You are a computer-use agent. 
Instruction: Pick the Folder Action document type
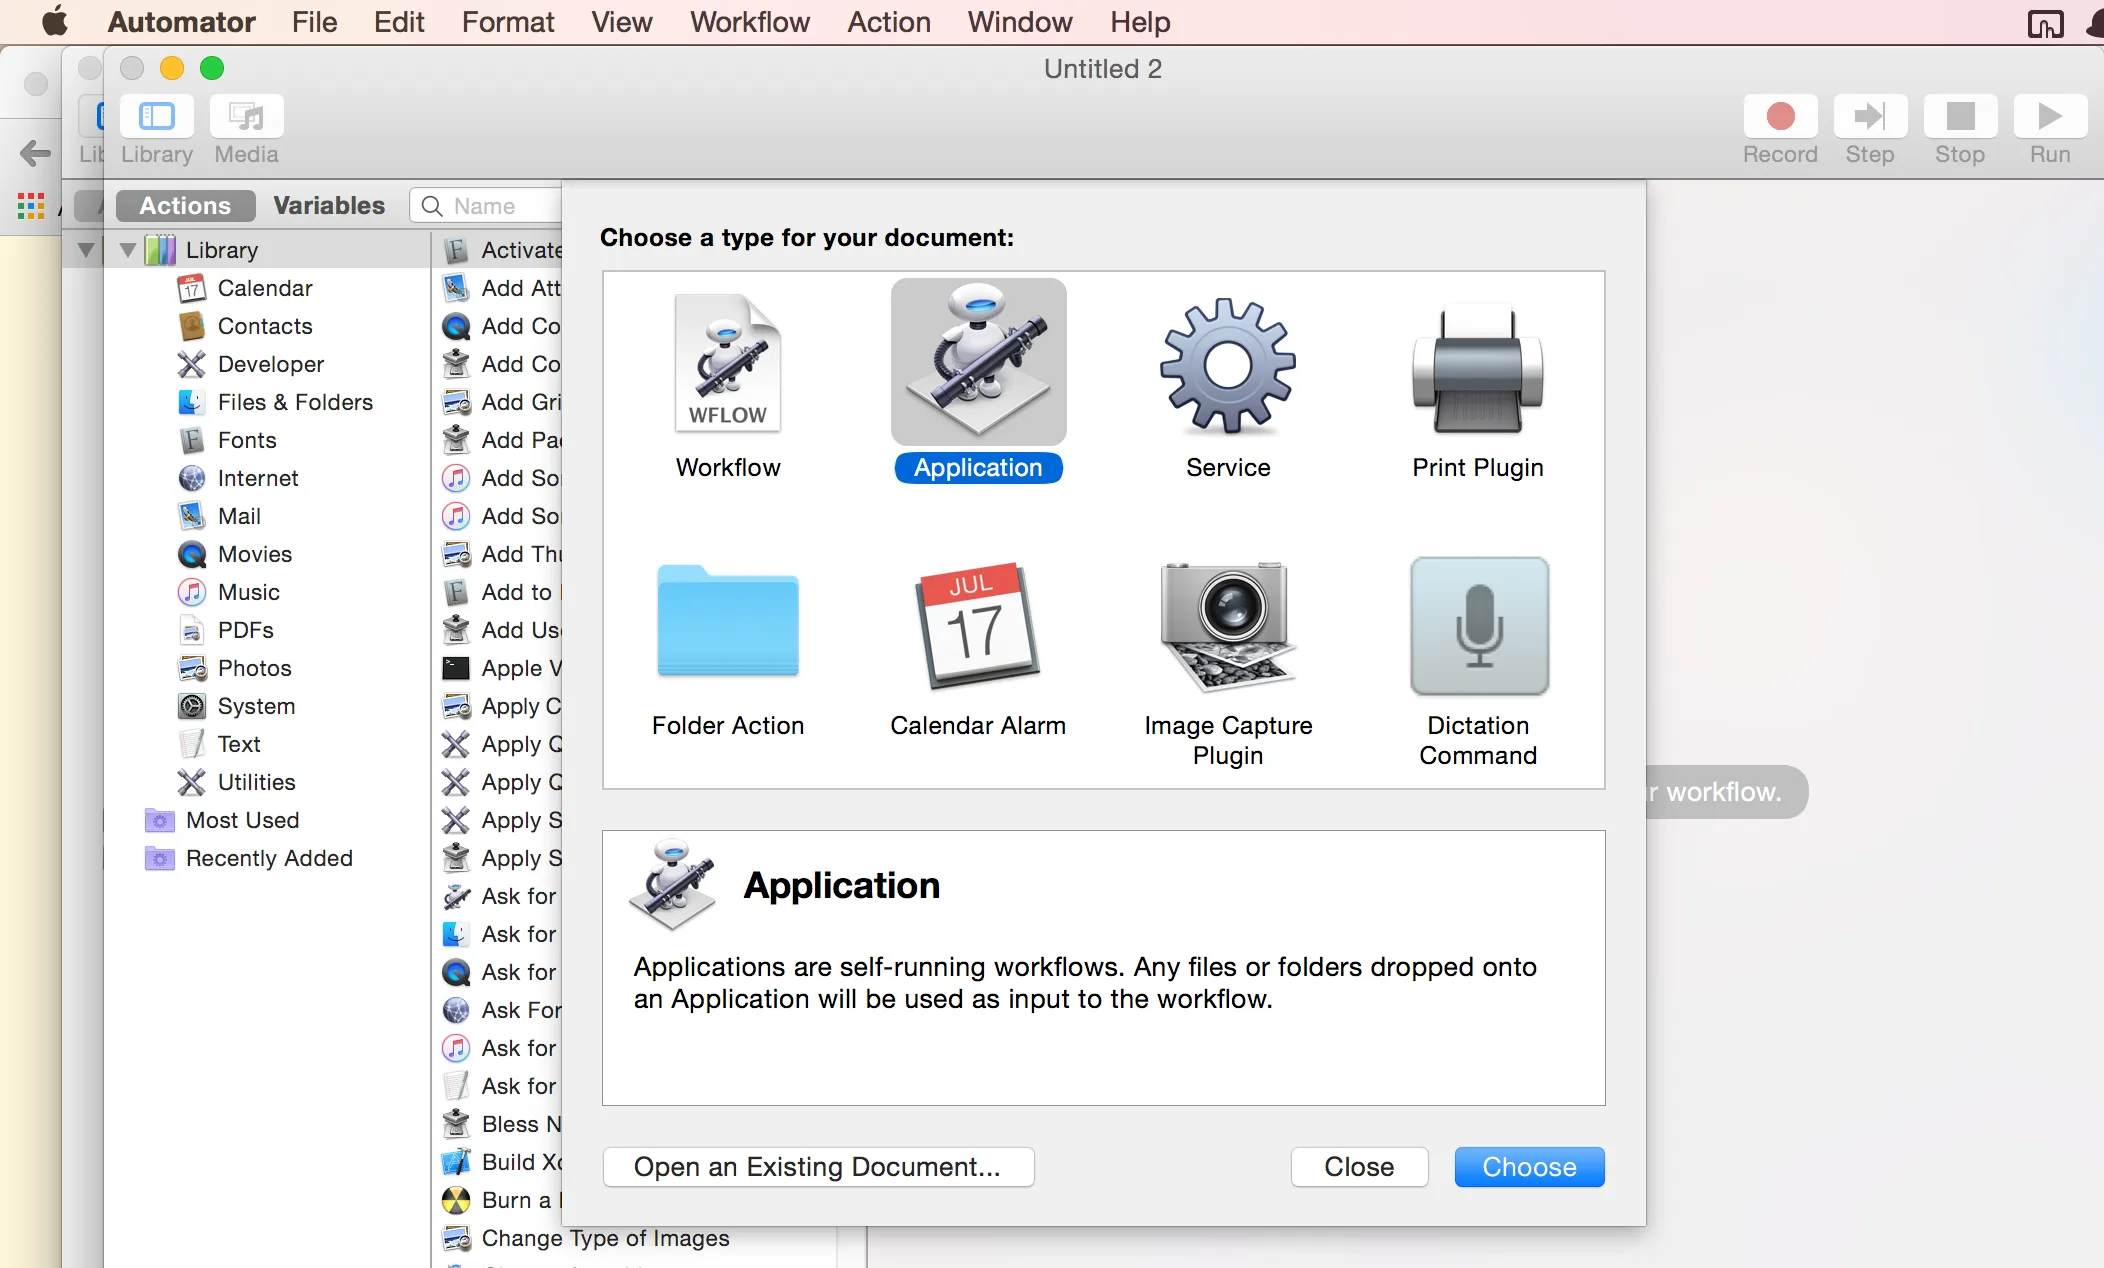point(727,622)
